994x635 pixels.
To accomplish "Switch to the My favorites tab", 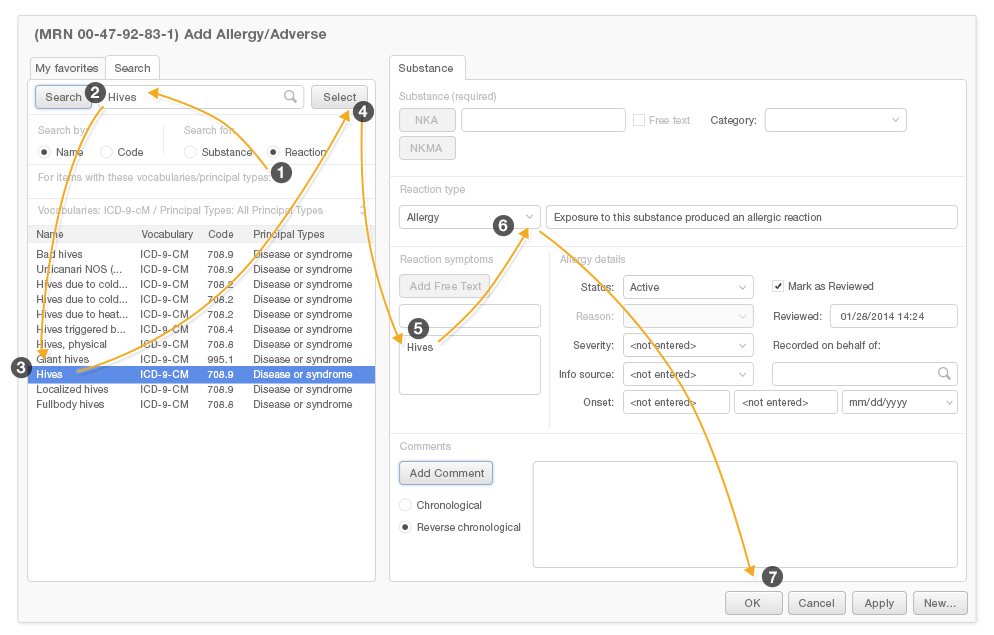I will (66, 68).
